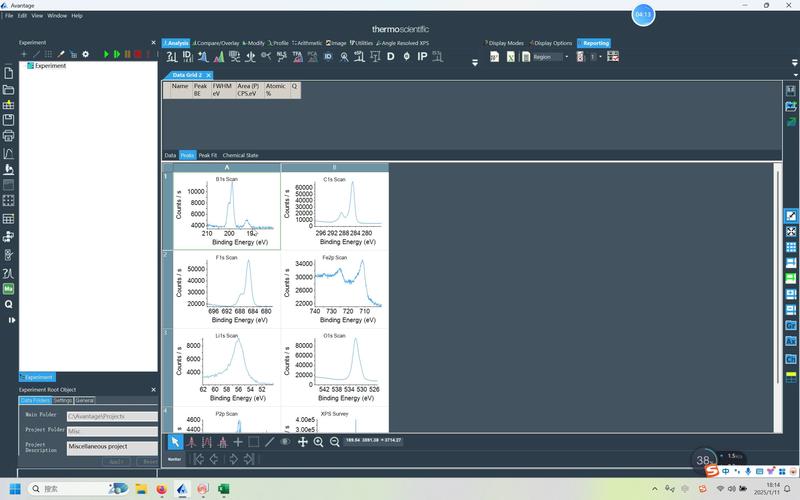Click the peak ID bars icon
This screenshot has height=500, width=800.
(187, 57)
